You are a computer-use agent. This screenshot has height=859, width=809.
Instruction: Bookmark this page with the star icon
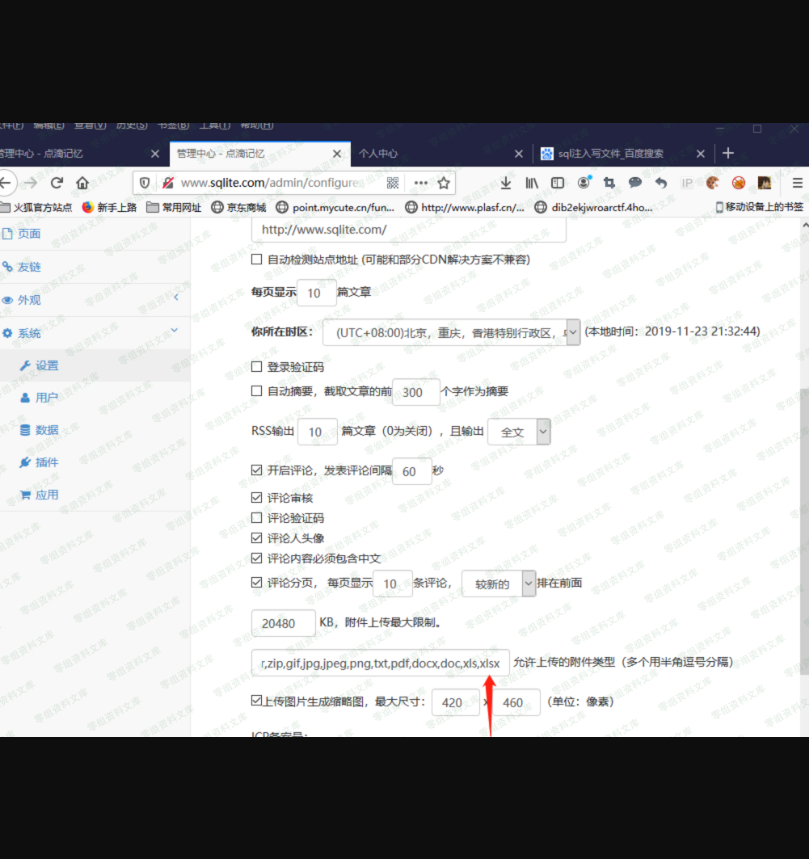(x=444, y=183)
